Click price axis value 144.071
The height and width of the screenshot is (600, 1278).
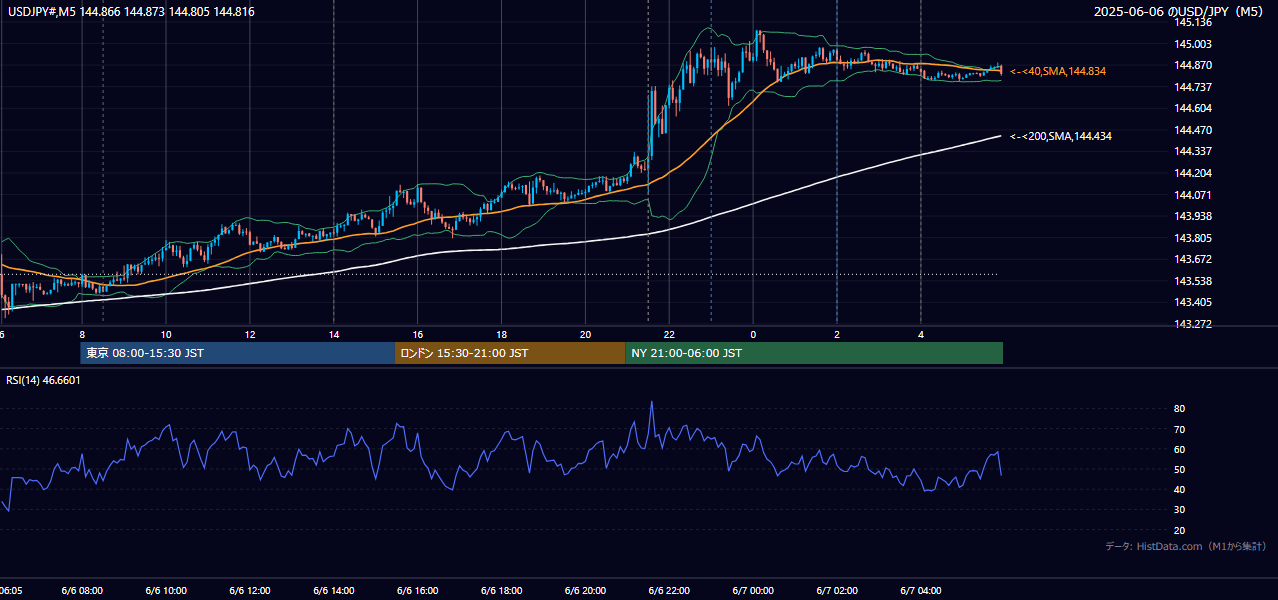point(1192,195)
